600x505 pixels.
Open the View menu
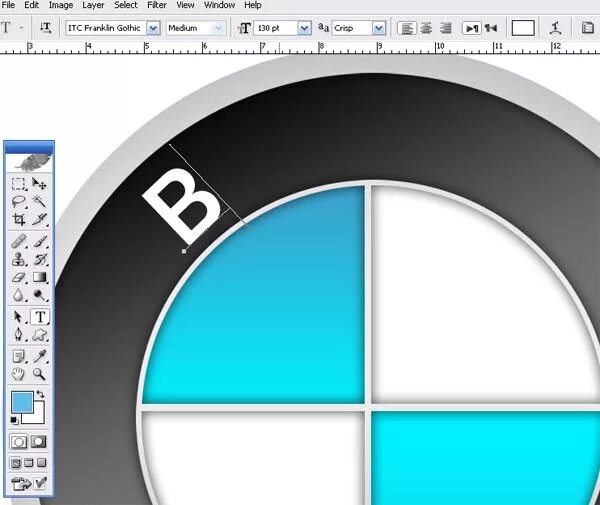pyautogui.click(x=185, y=5)
